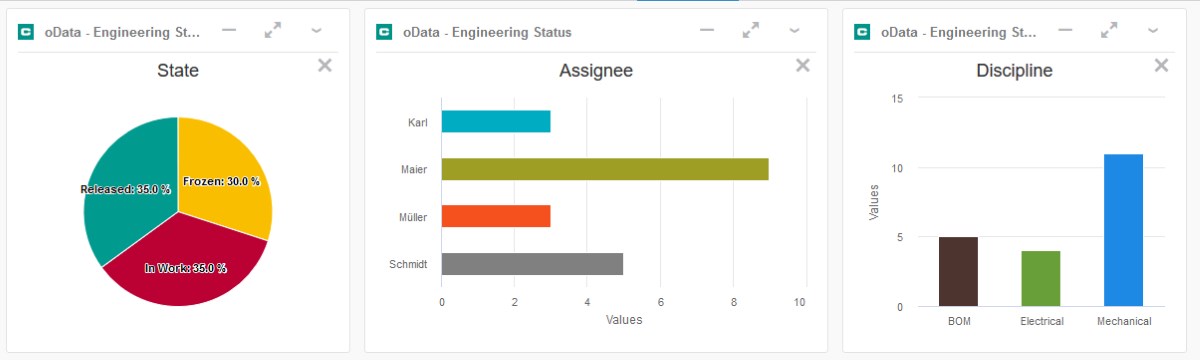Click the green oData icon on State panel
The image size is (1200, 360).
click(26, 32)
